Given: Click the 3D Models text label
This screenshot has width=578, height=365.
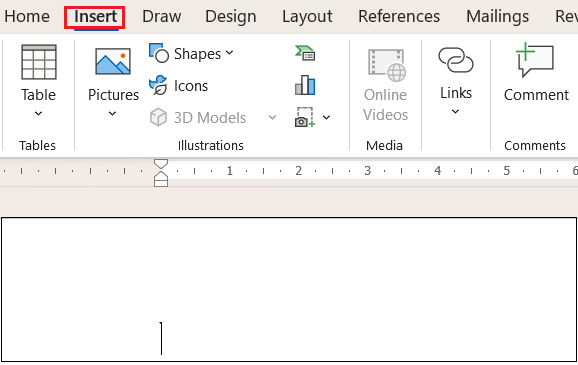Looking at the screenshot, I should pyautogui.click(x=210, y=118).
